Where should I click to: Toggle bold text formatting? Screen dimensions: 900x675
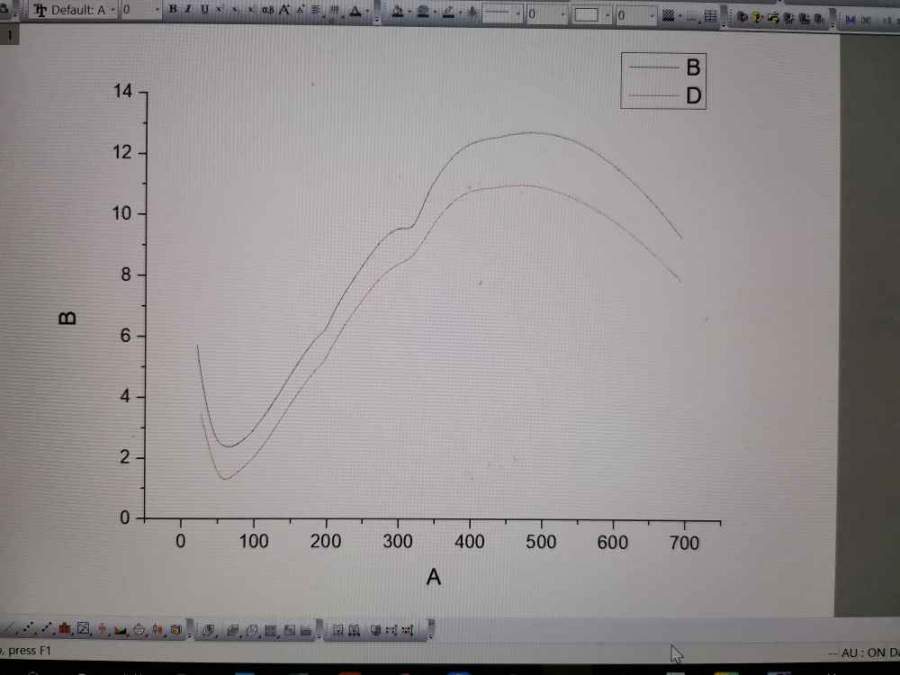173,9
